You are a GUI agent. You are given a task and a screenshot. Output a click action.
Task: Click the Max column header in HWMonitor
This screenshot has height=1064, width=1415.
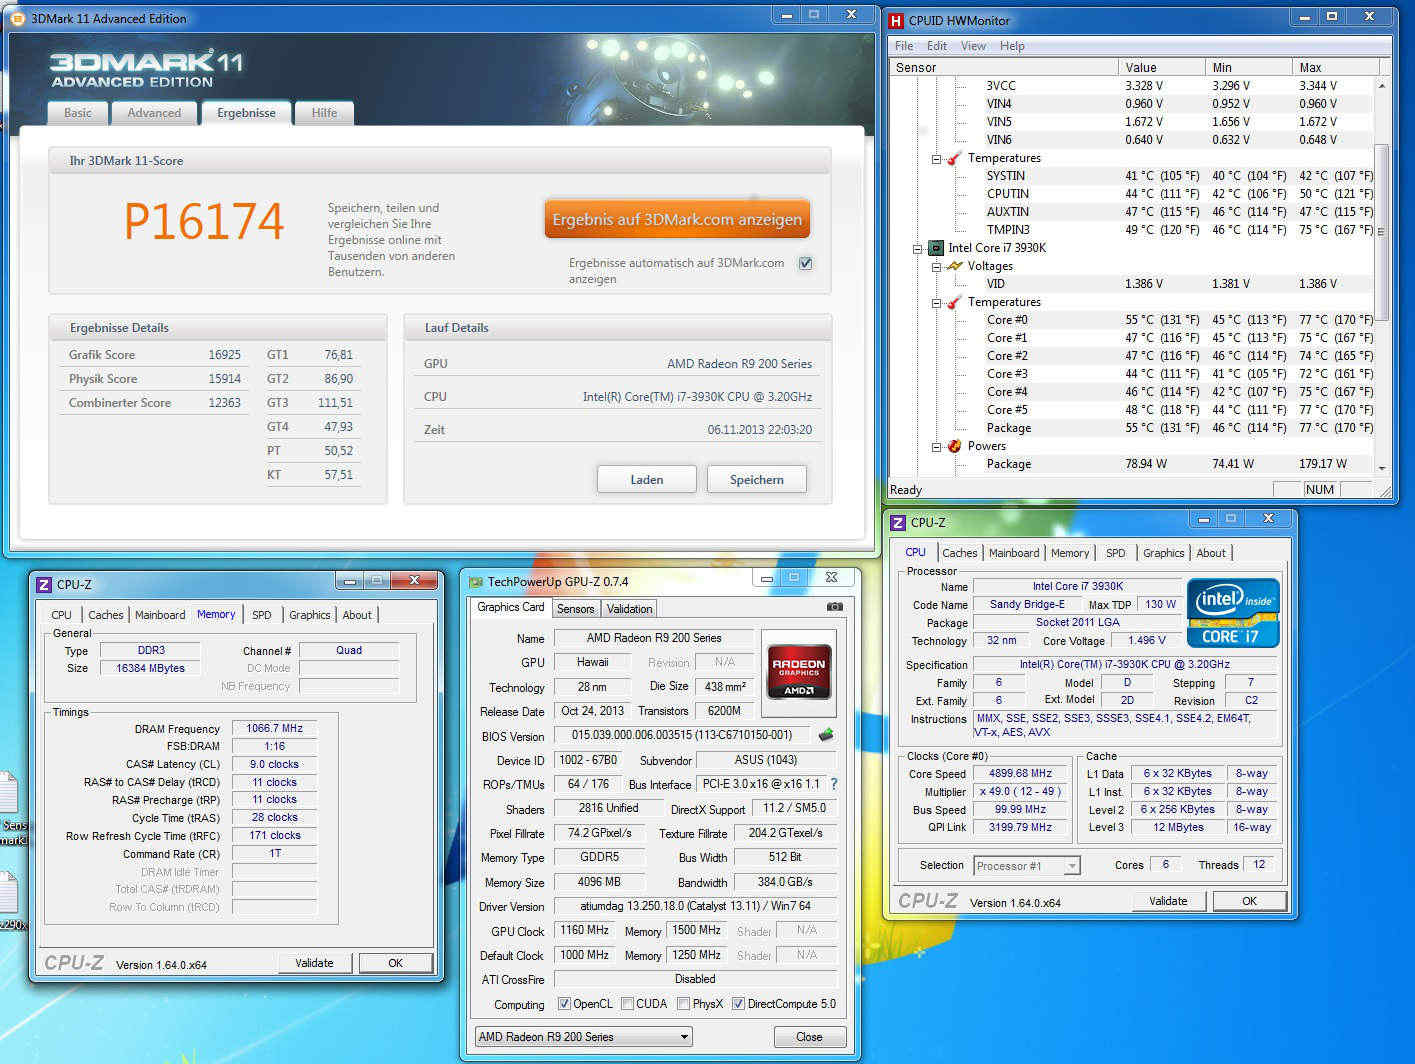[1335, 67]
